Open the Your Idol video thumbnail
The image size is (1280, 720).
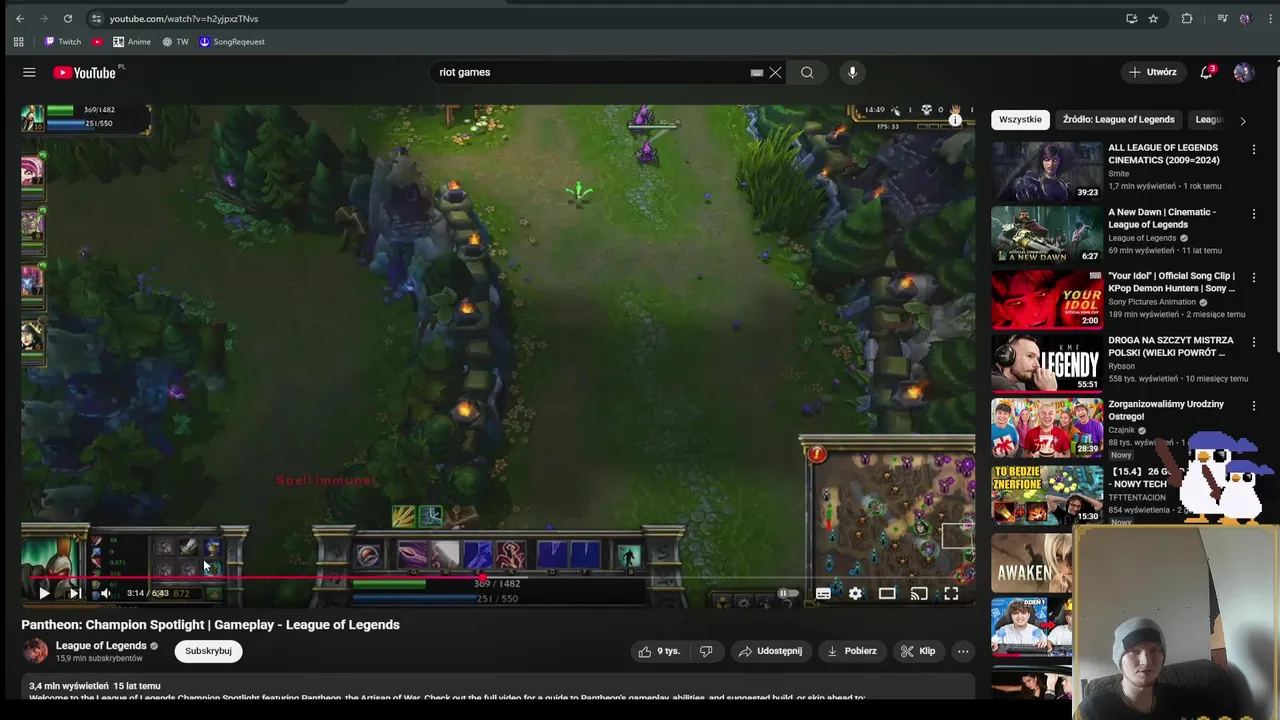[x=1047, y=299]
